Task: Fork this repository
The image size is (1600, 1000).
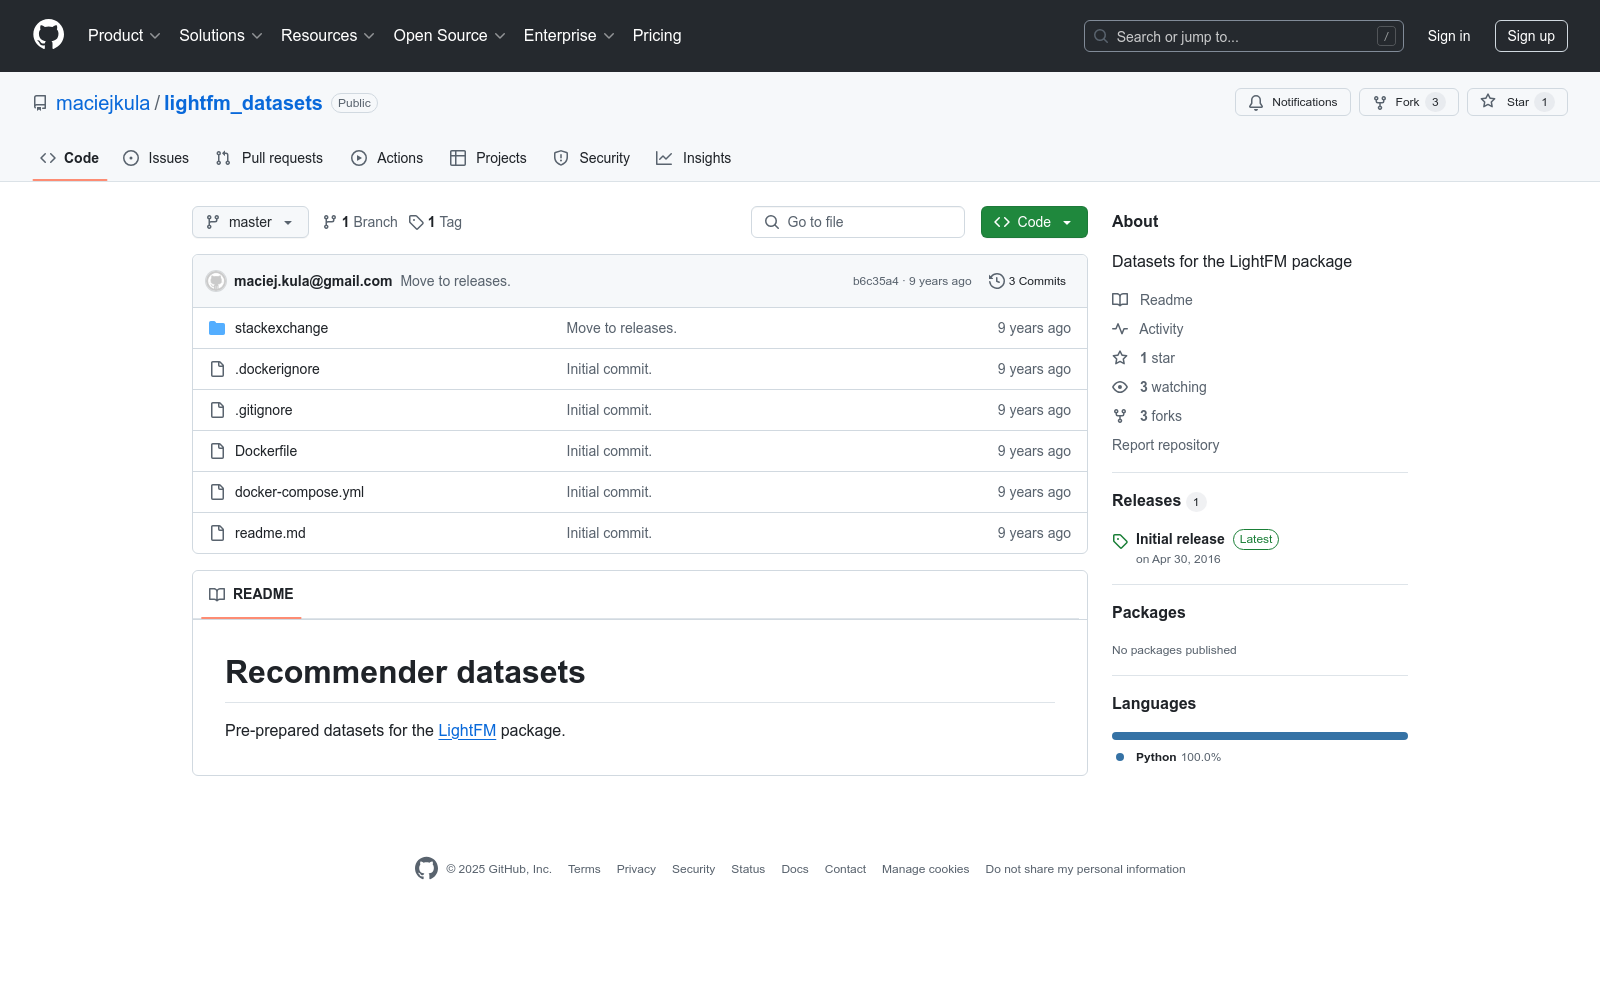Action: coord(1409,102)
